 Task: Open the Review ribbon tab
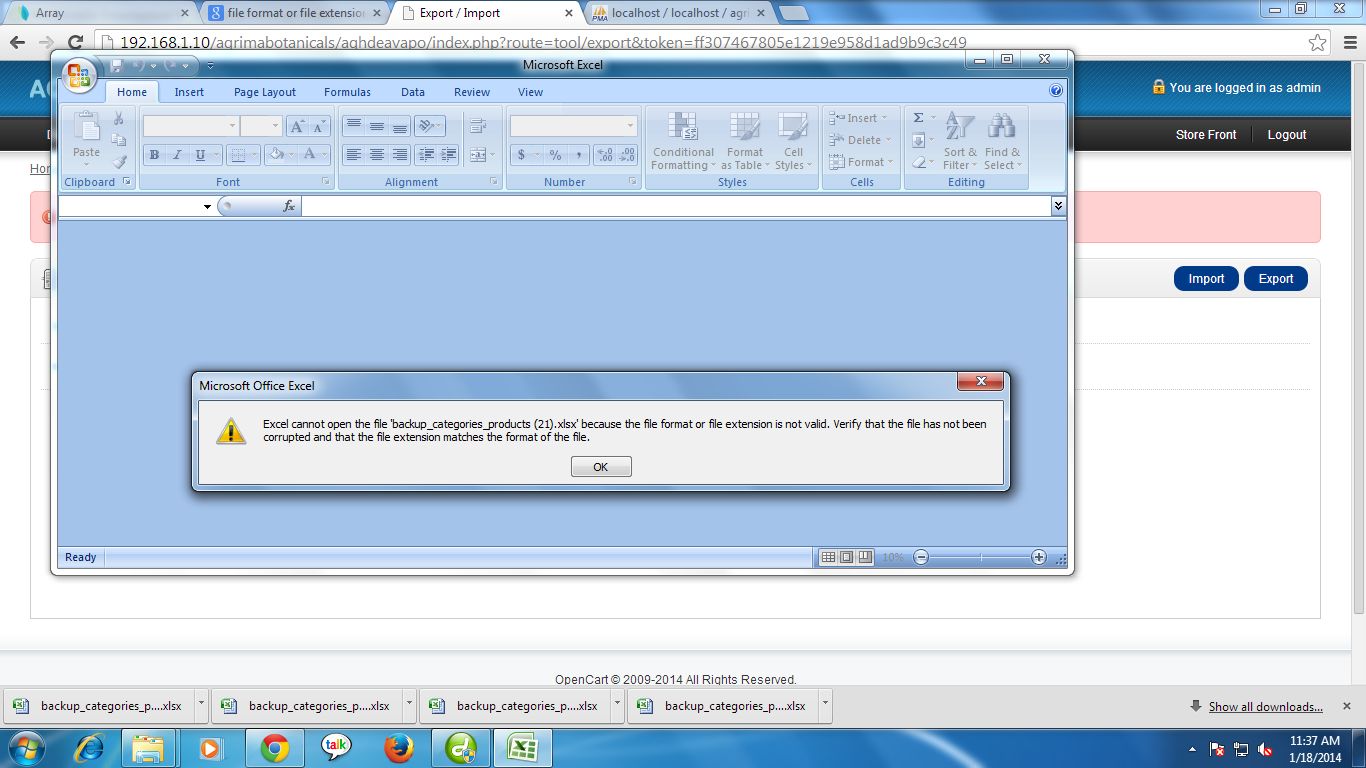(x=472, y=92)
